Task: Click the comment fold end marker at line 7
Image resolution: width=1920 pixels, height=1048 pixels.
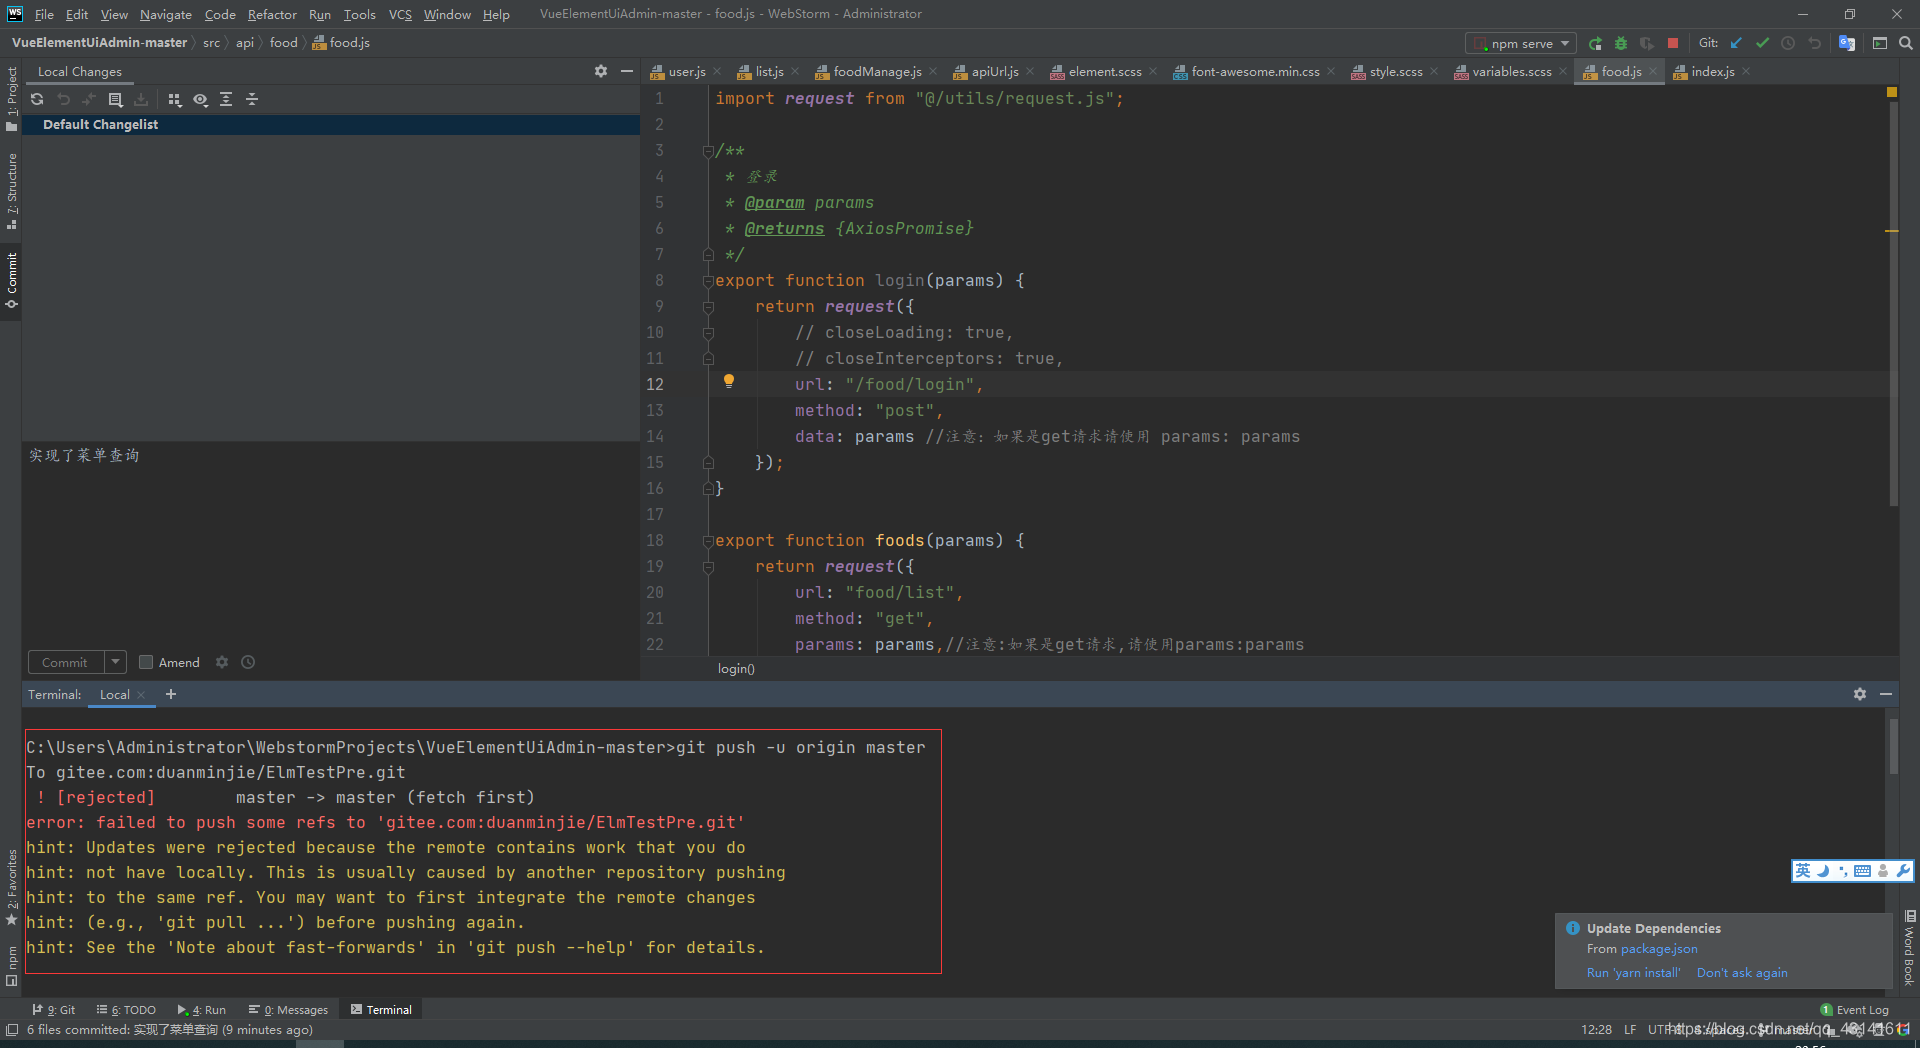Action: [x=708, y=255]
